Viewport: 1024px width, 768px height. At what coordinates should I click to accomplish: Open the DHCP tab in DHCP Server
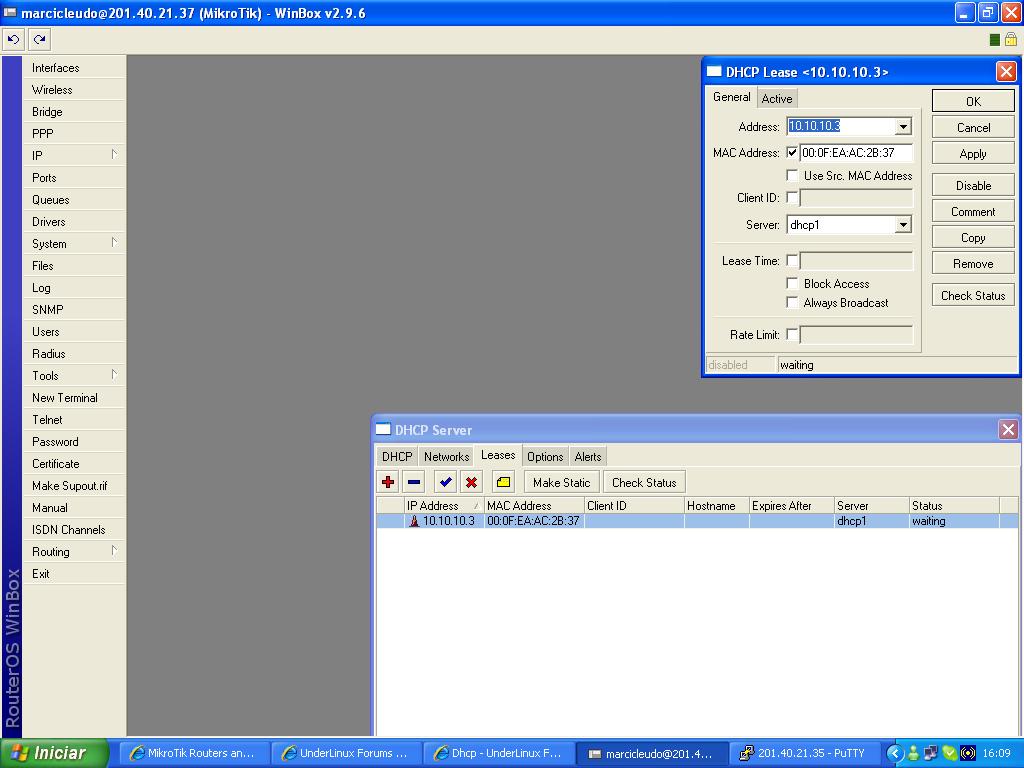397,456
